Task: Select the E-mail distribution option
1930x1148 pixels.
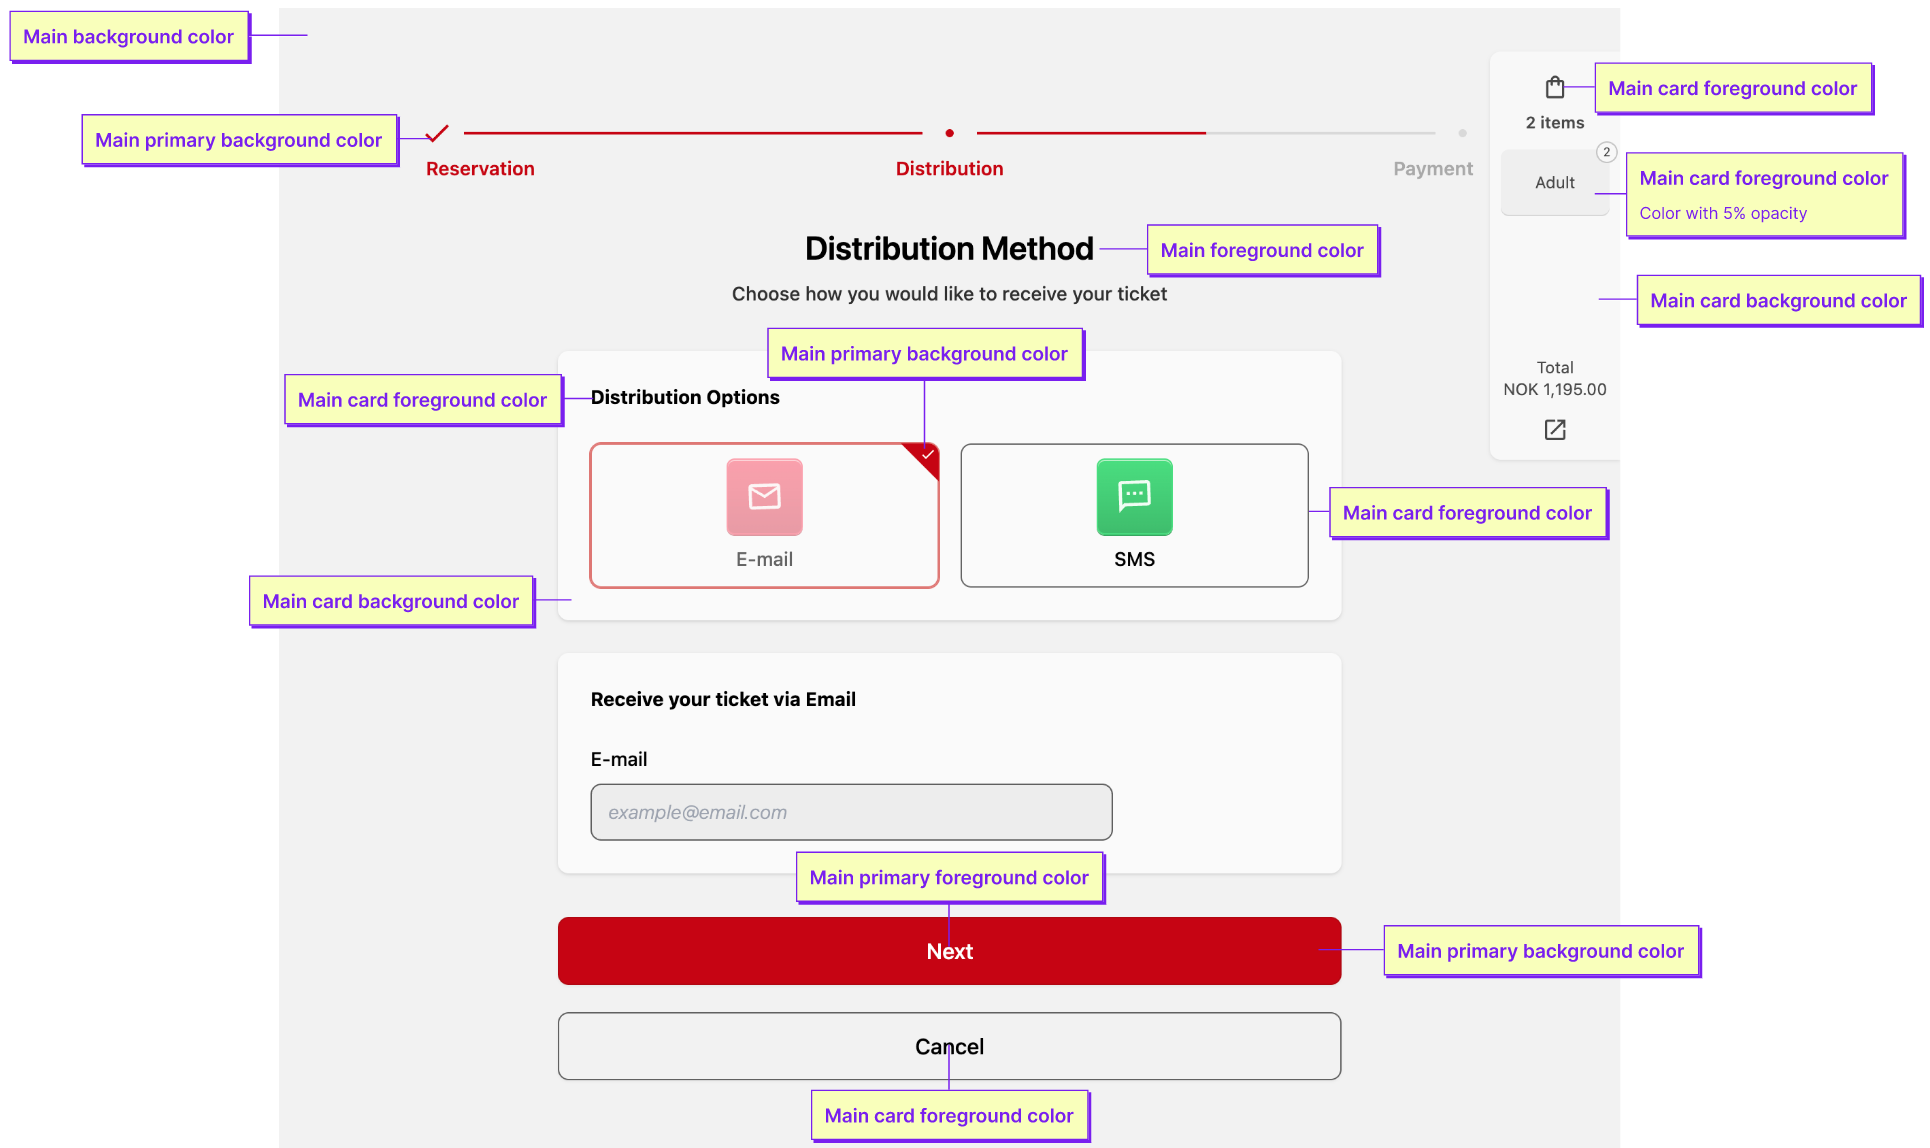Action: click(764, 558)
